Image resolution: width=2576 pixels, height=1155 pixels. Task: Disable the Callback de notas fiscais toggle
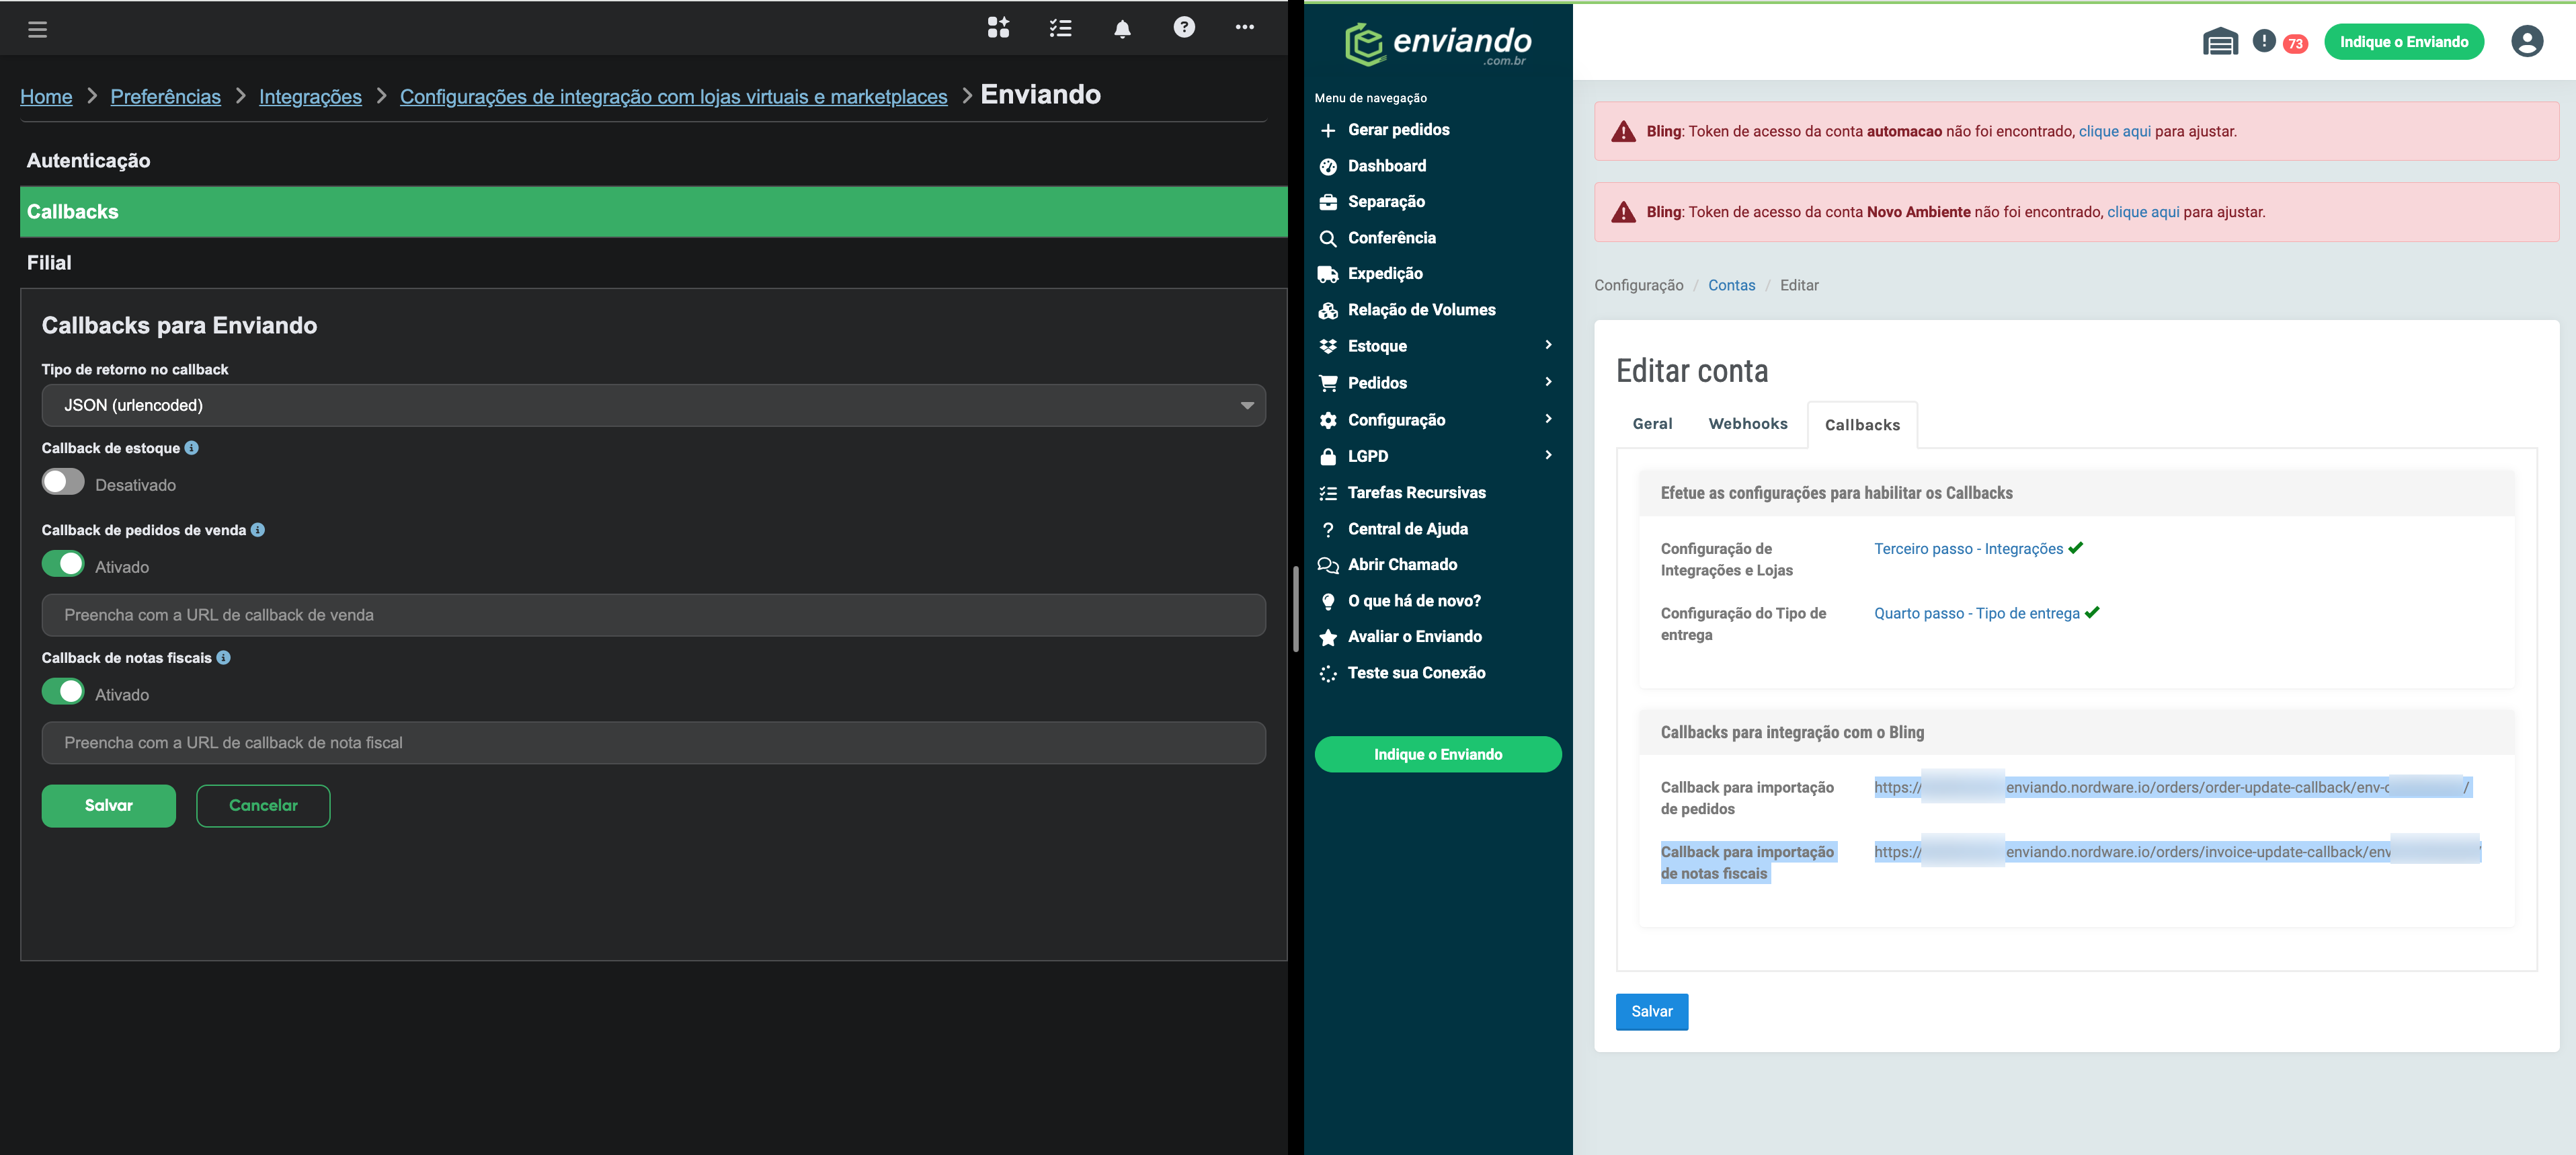point(63,692)
